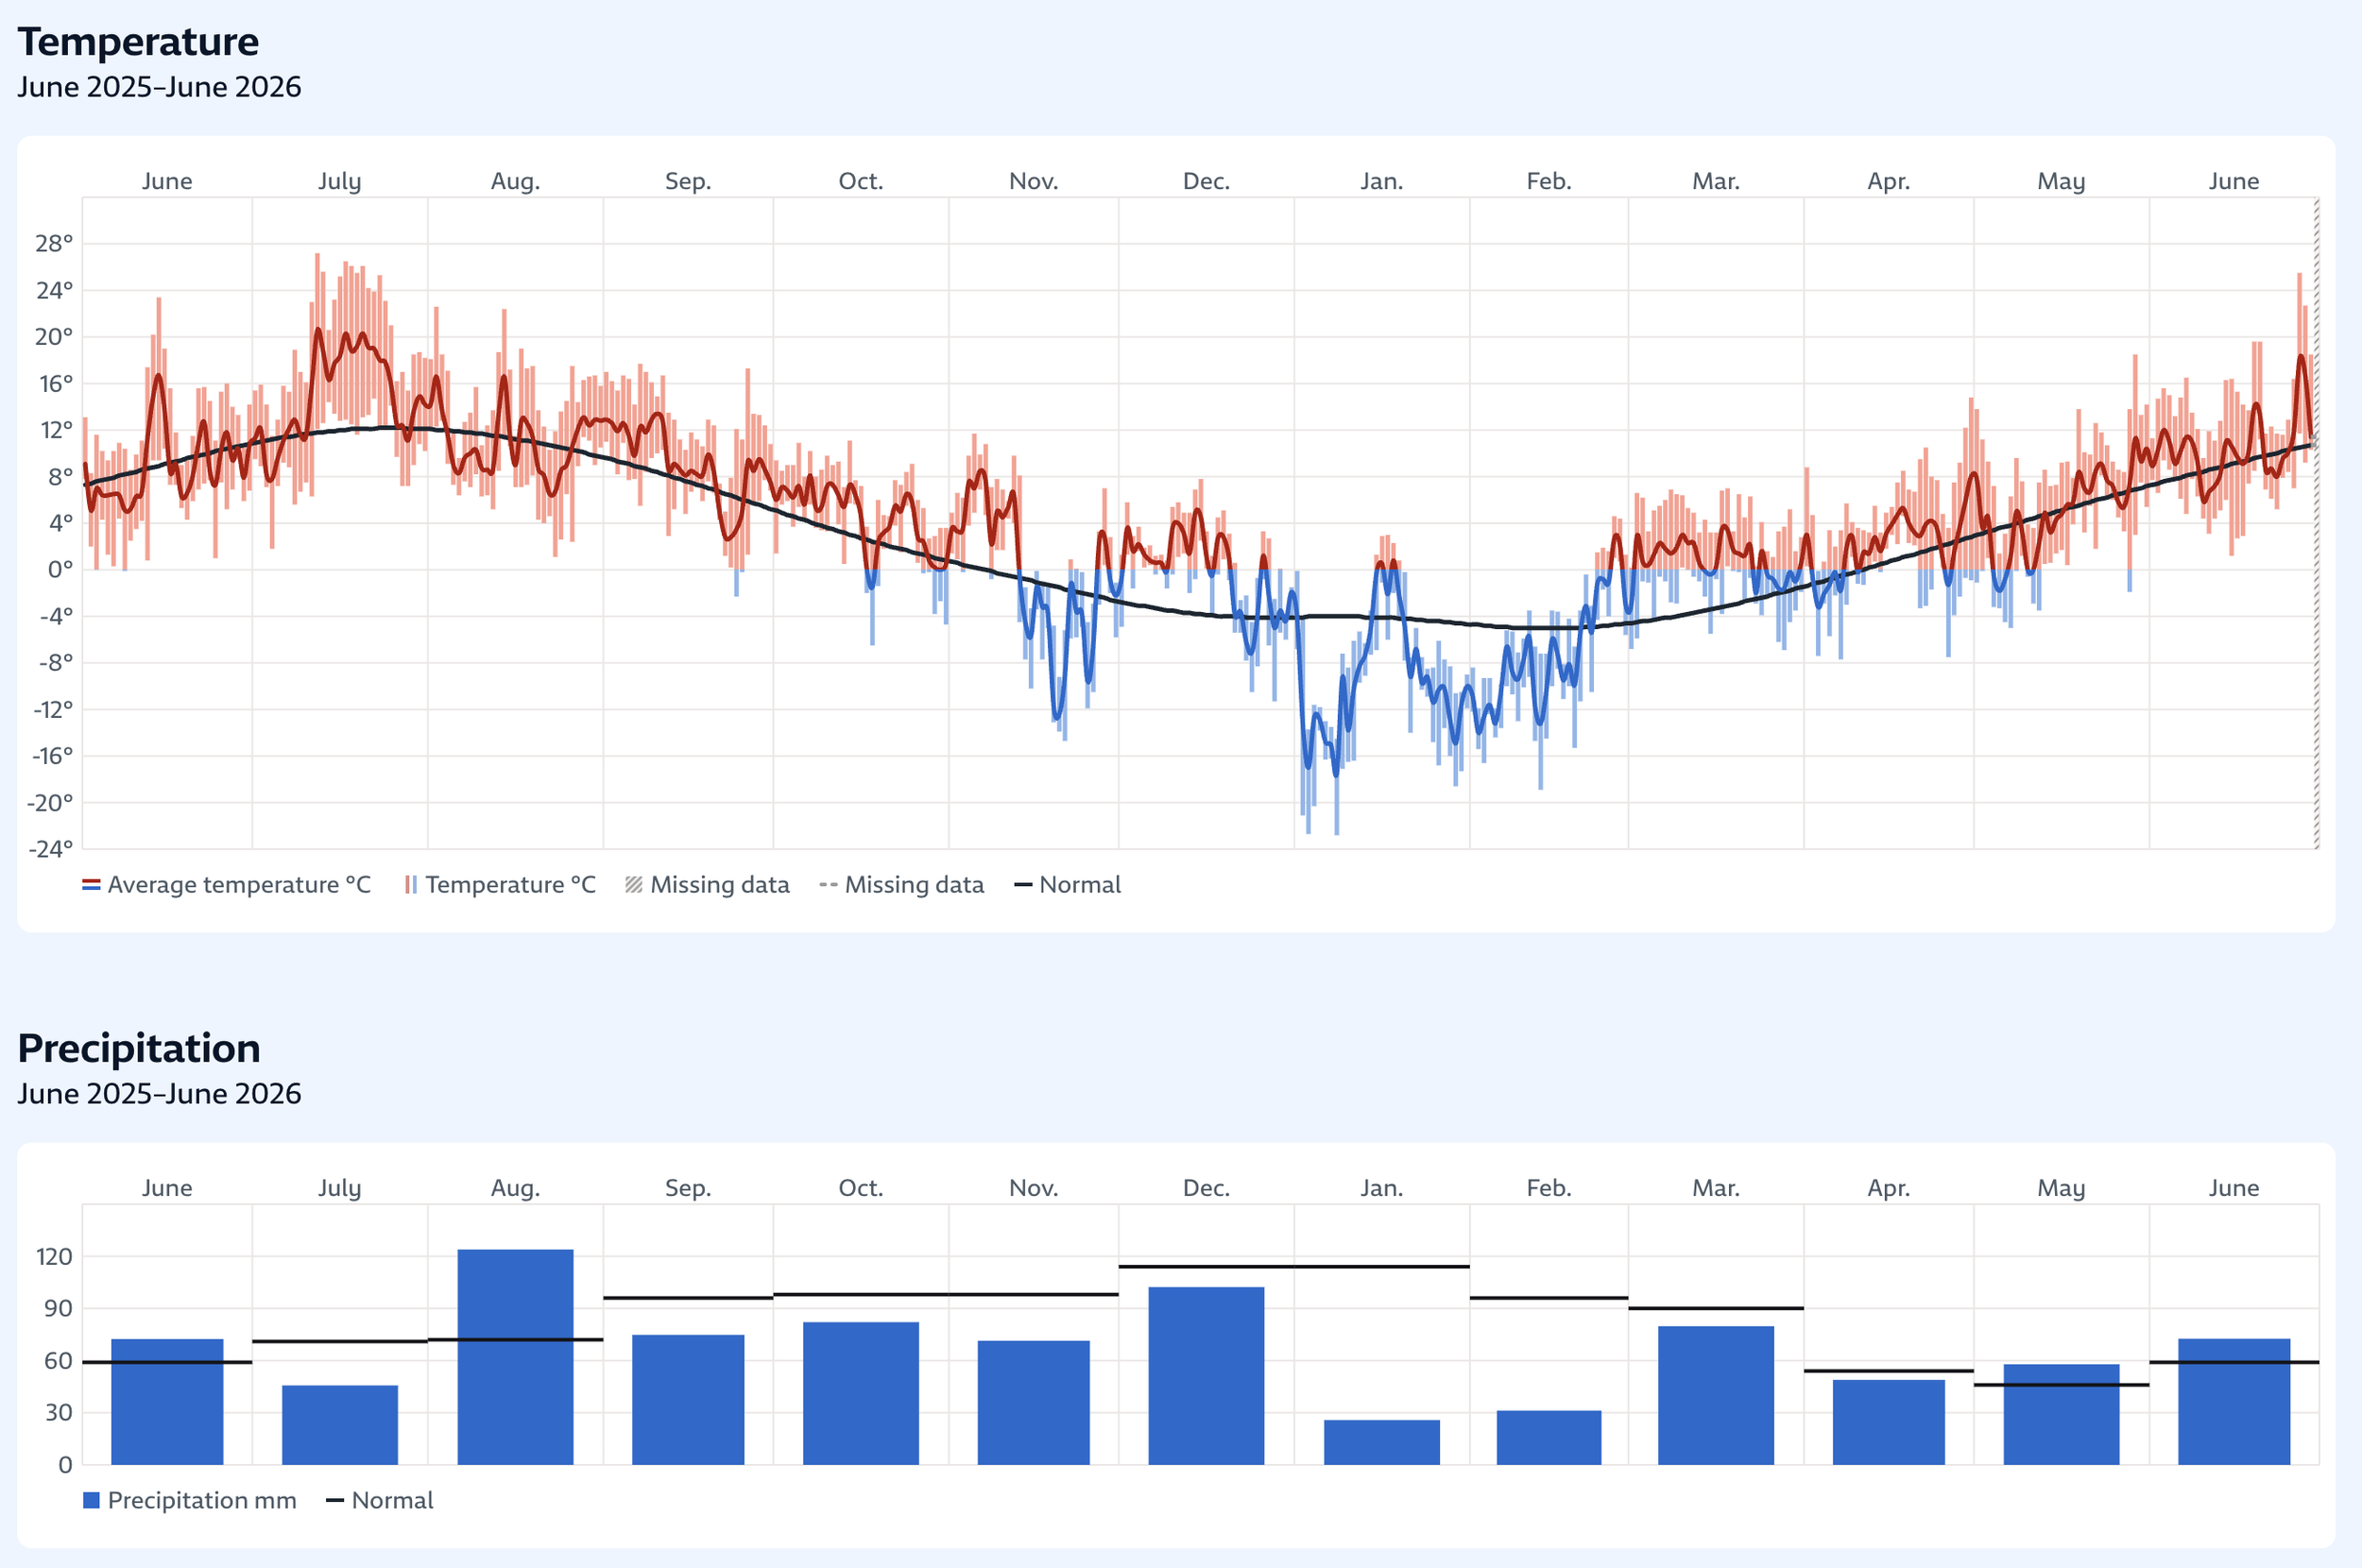The image size is (2362, 1568).
Task: Select the "Precipitation mm" legend label
Action: (202, 1500)
